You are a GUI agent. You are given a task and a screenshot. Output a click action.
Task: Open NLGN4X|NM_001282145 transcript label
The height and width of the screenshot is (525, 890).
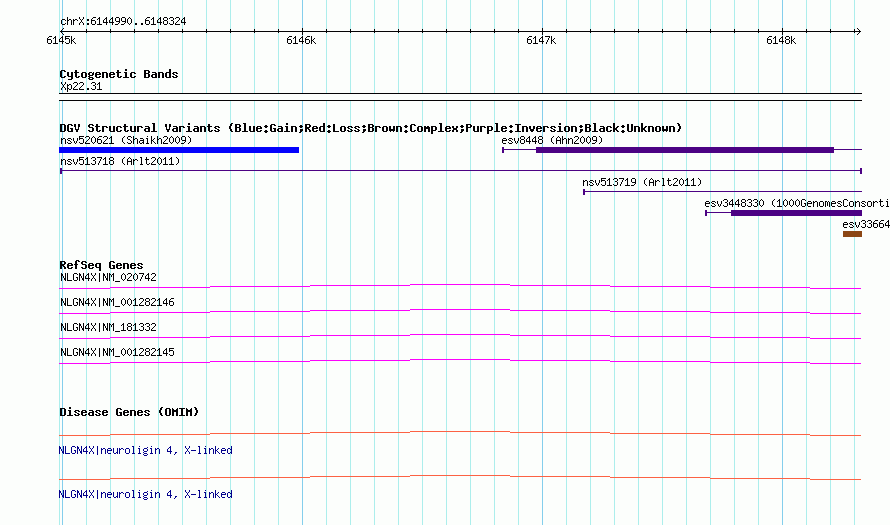[117, 352]
